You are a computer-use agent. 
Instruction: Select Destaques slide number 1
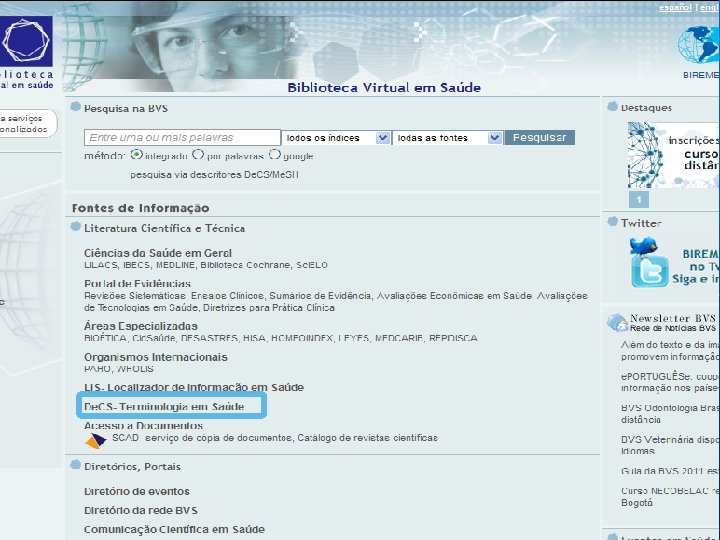tap(639, 200)
